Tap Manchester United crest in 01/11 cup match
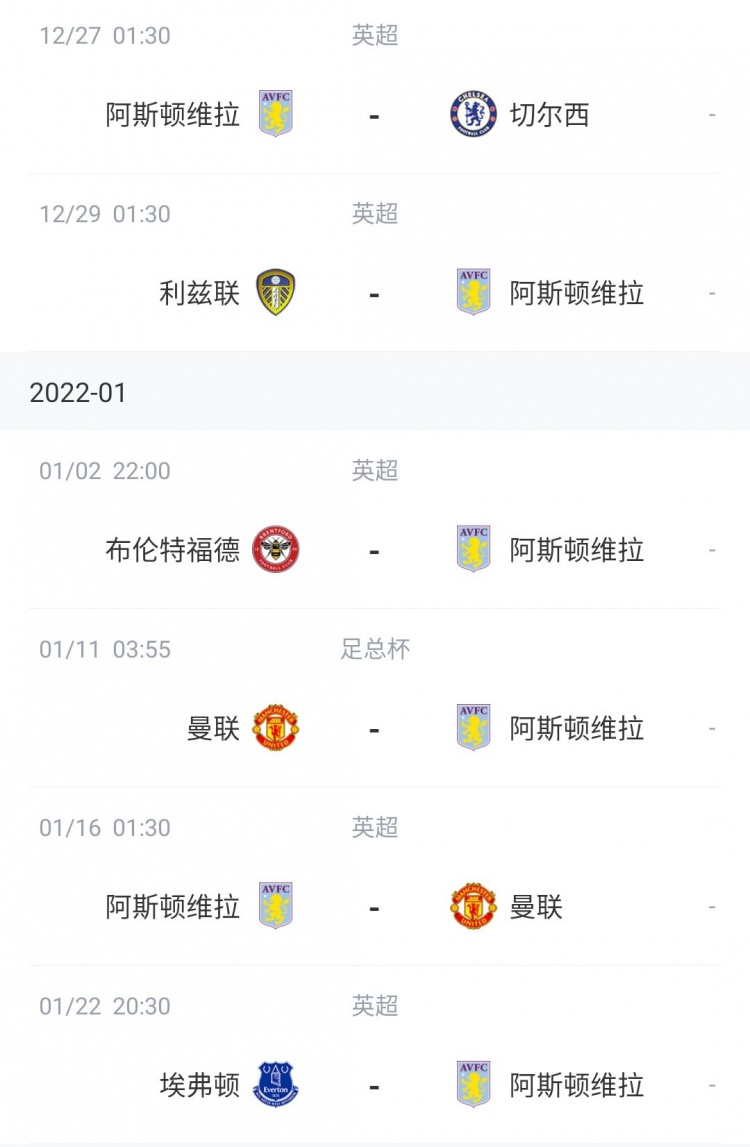This screenshot has width=750, height=1147. [x=276, y=728]
